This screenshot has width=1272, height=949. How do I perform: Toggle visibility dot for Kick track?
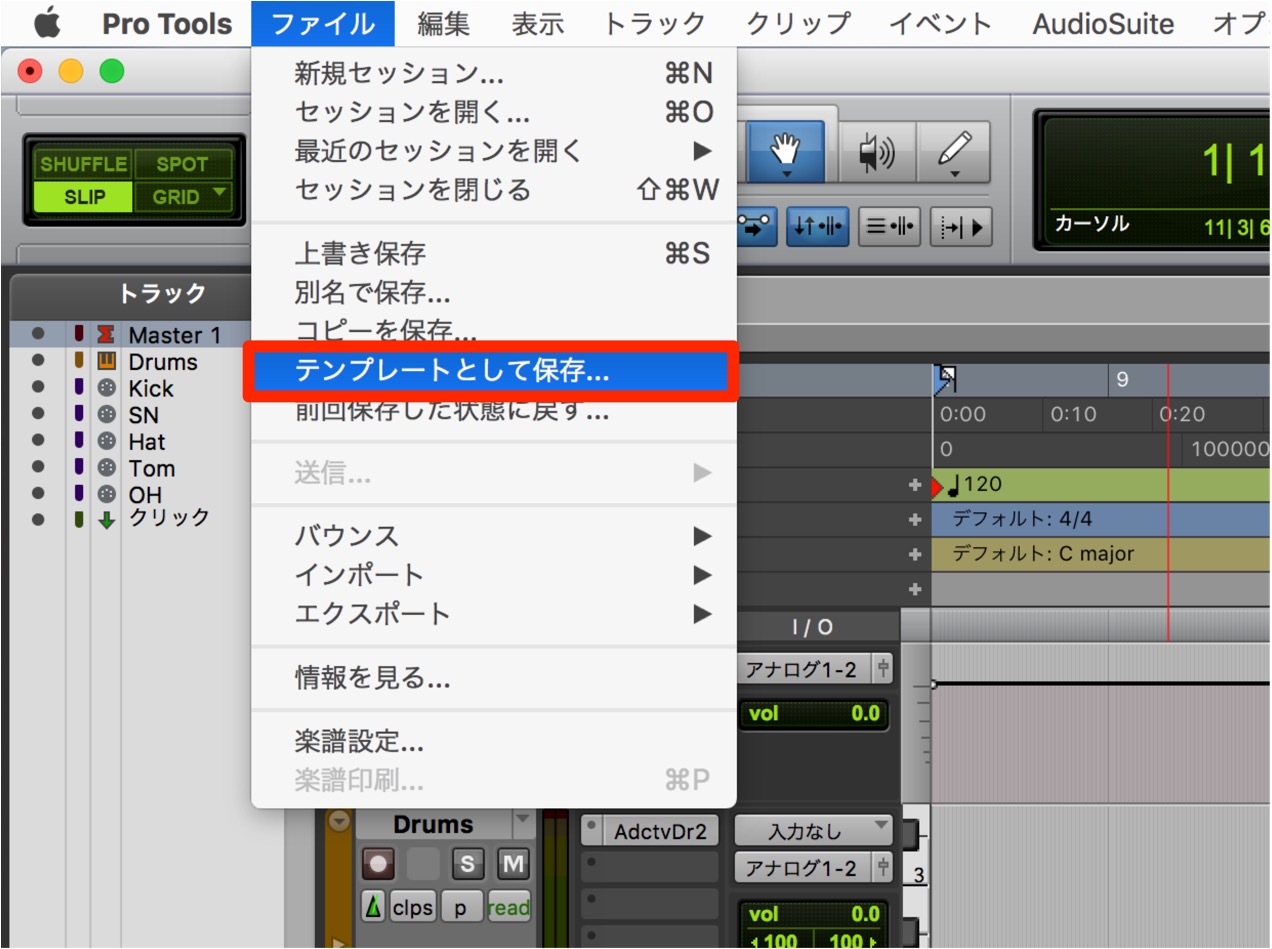pyautogui.click(x=38, y=387)
